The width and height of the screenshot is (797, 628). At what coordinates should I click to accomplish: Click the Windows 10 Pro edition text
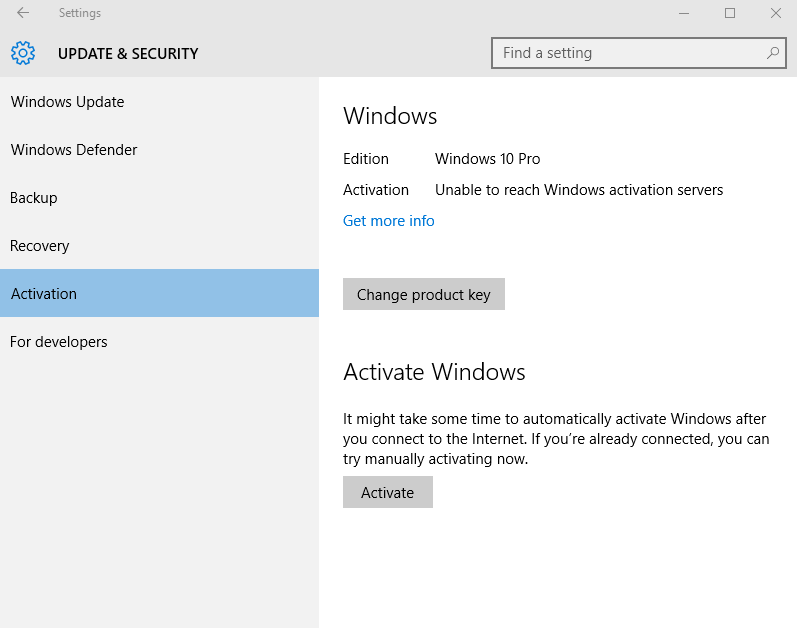pos(487,159)
